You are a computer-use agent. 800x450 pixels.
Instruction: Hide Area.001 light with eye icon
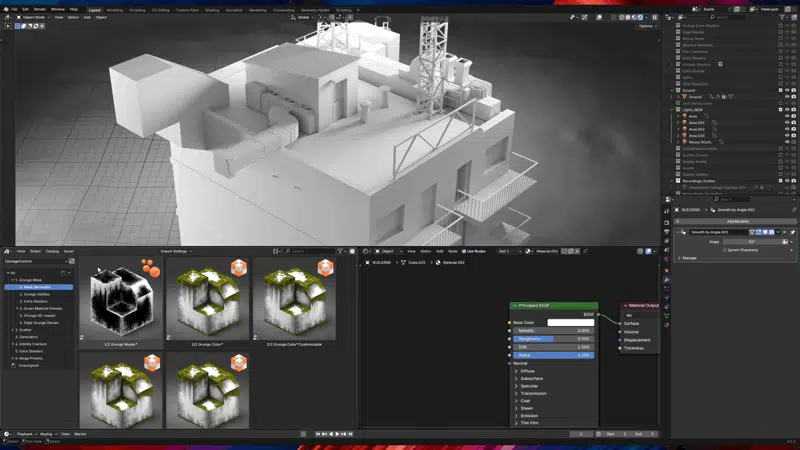[787, 123]
